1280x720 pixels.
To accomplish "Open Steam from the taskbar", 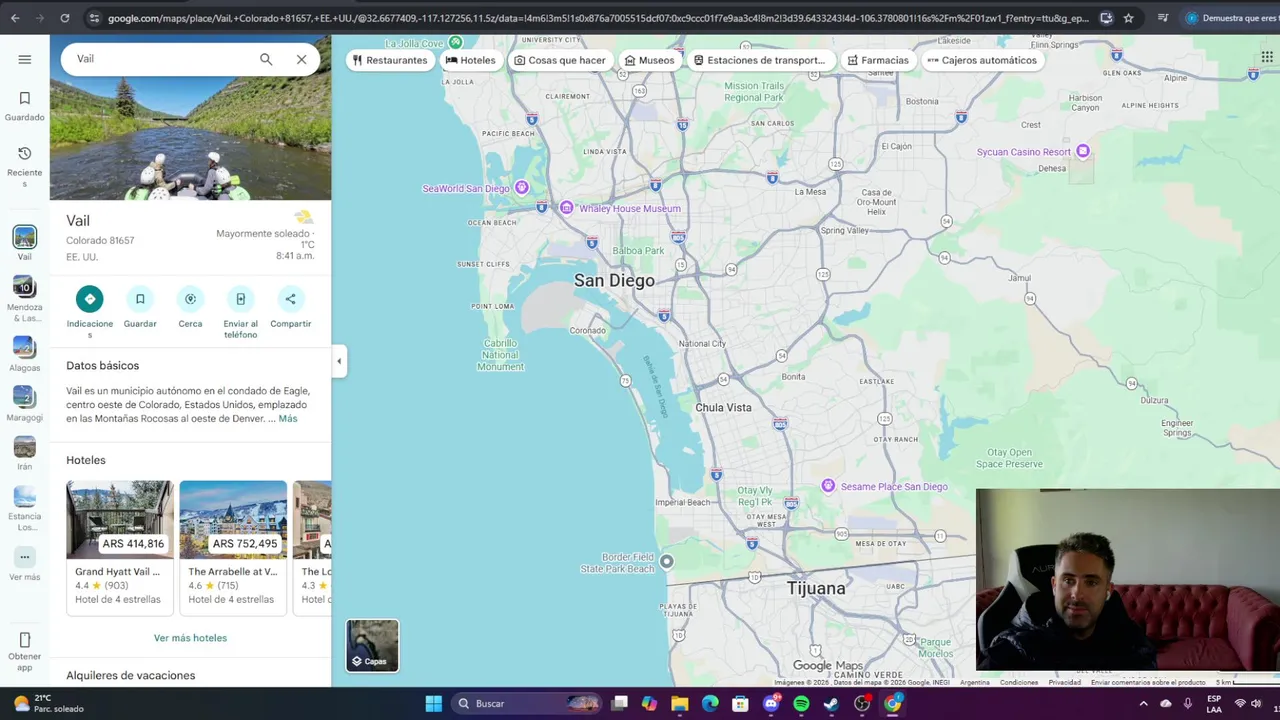I will (x=831, y=703).
